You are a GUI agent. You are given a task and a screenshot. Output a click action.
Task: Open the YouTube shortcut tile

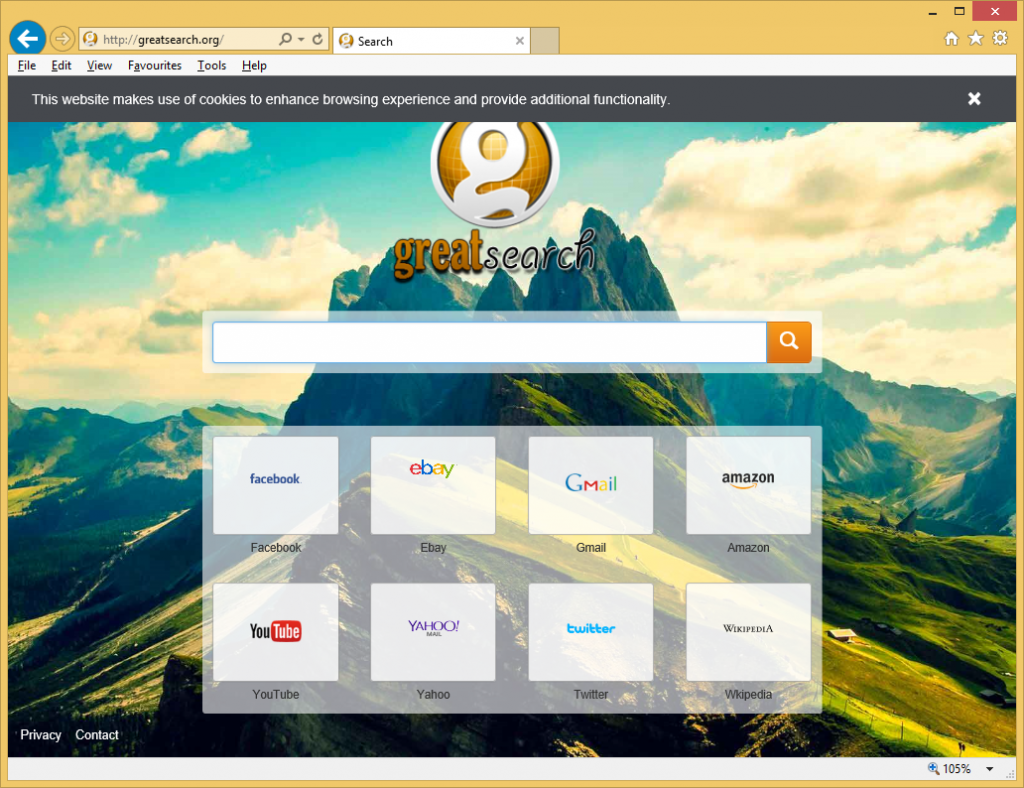276,632
